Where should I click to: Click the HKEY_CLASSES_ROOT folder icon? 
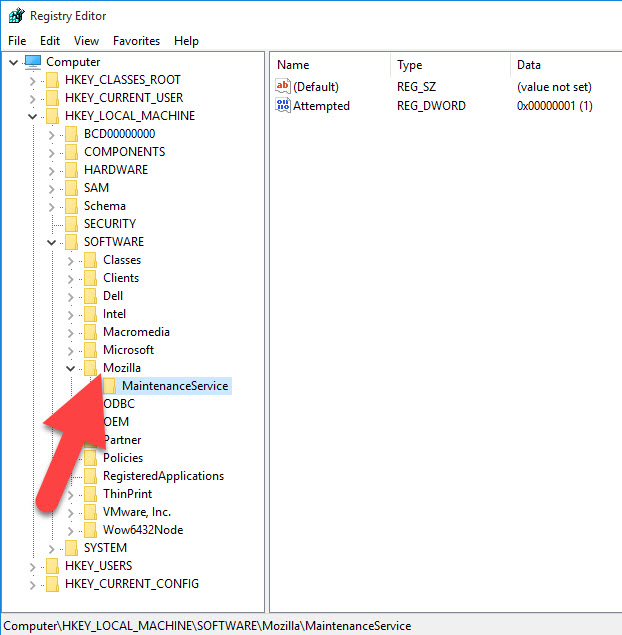[x=52, y=80]
